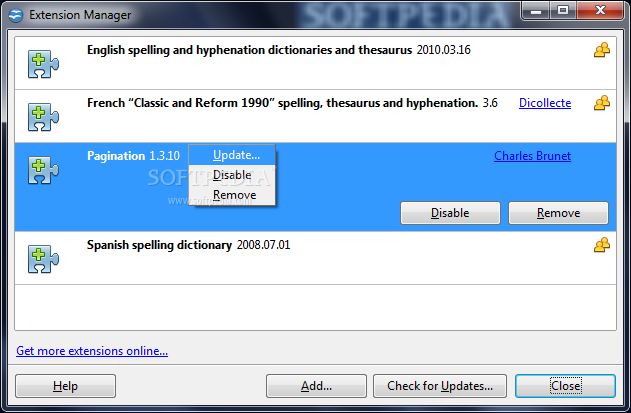Viewport: 631px width, 413px height.
Task: Click the Remove button for Pagination
Action: point(559,213)
